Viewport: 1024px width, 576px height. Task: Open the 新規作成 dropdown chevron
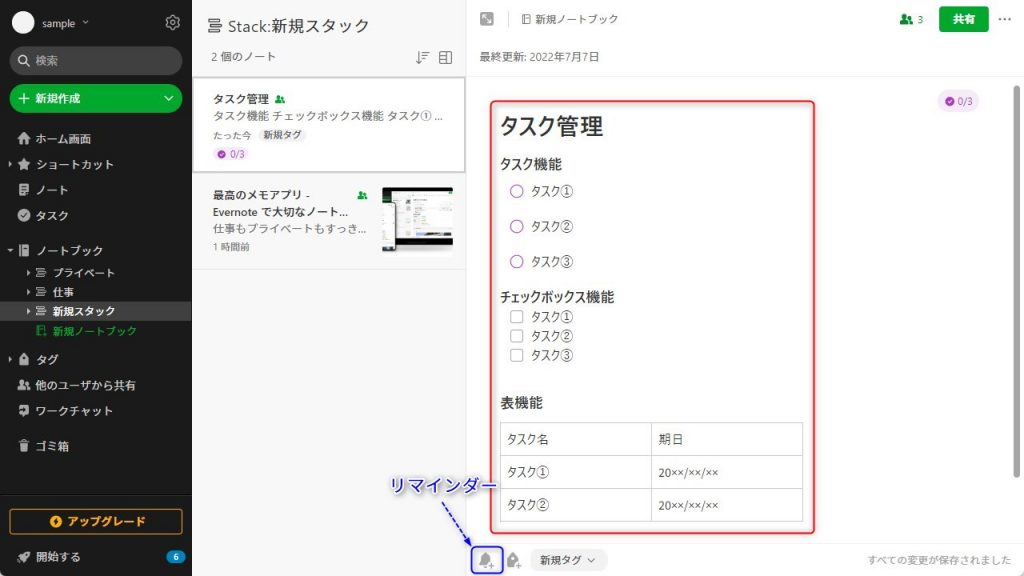(x=168, y=99)
